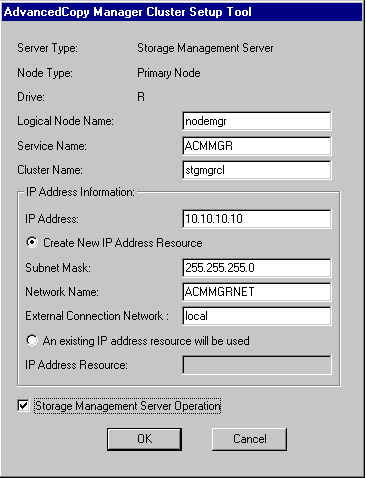Screen dimensions: 366x478
Task: Confirm the settings with OK button
Action: [144, 439]
